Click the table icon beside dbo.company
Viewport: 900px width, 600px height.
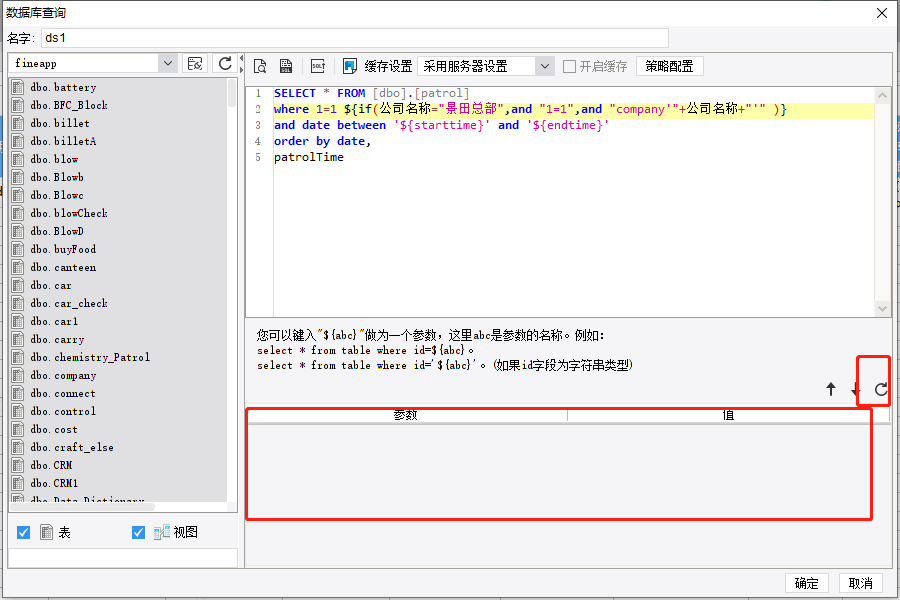18,376
